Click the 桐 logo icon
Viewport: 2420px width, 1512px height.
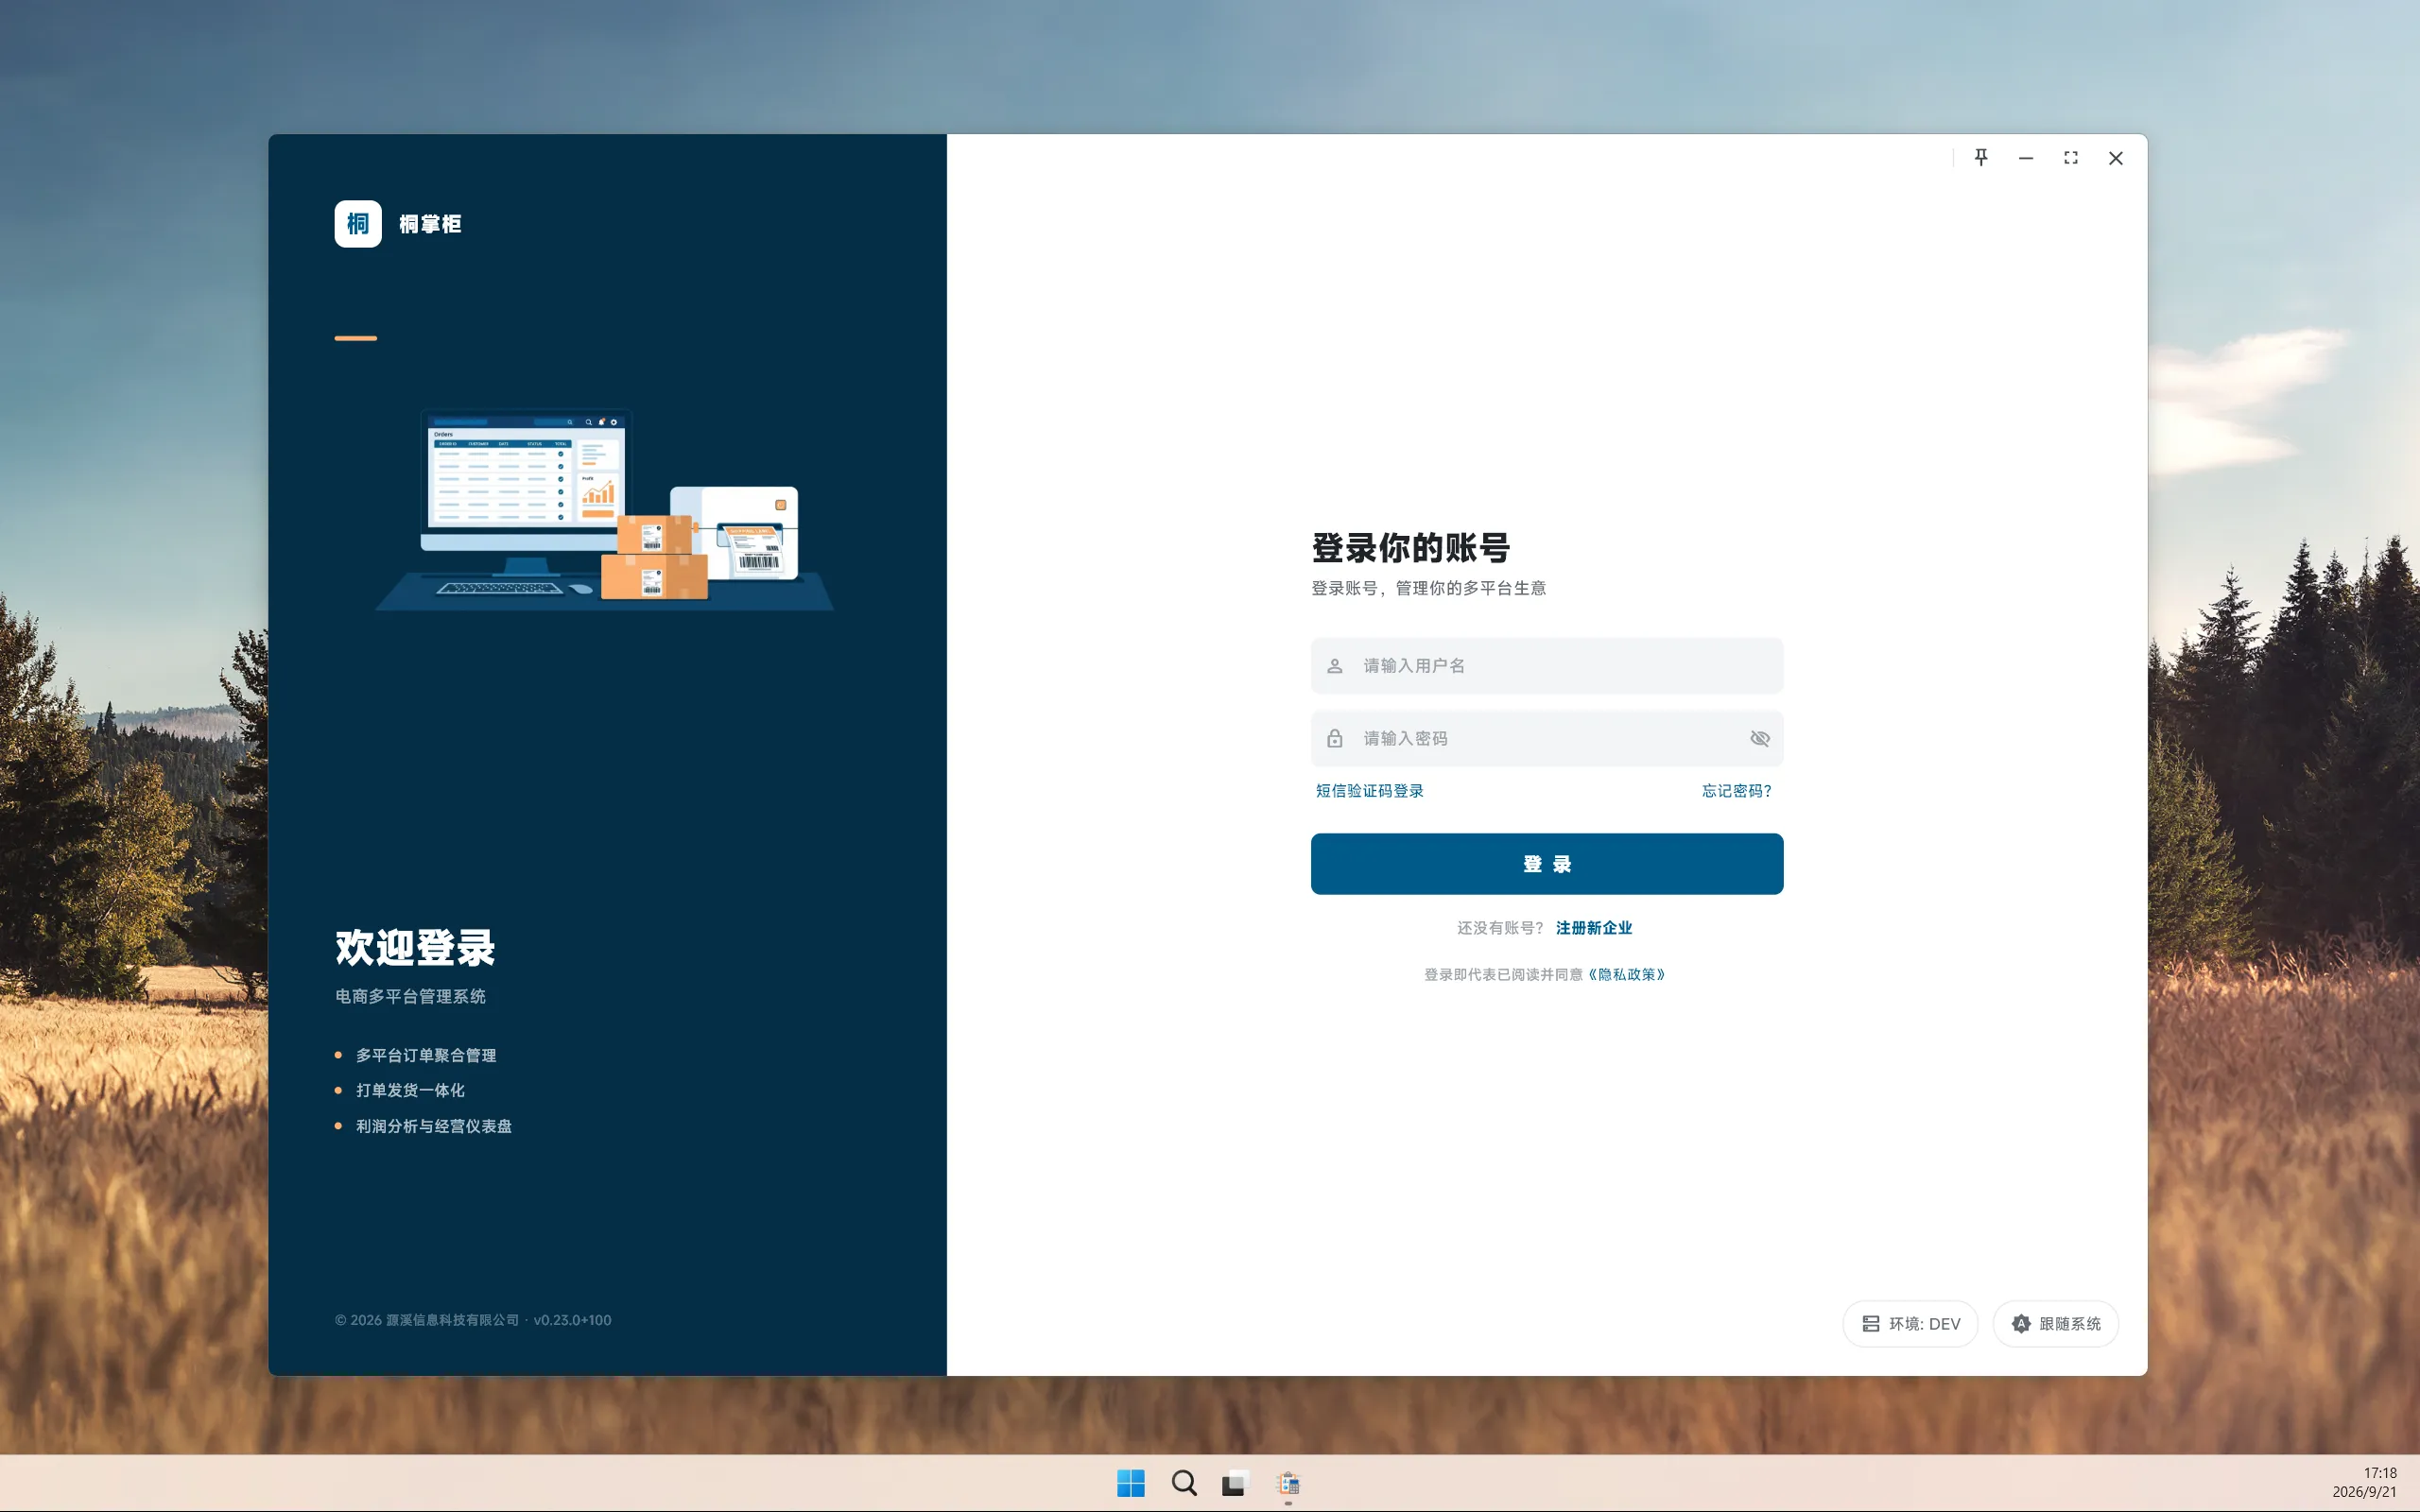[358, 224]
